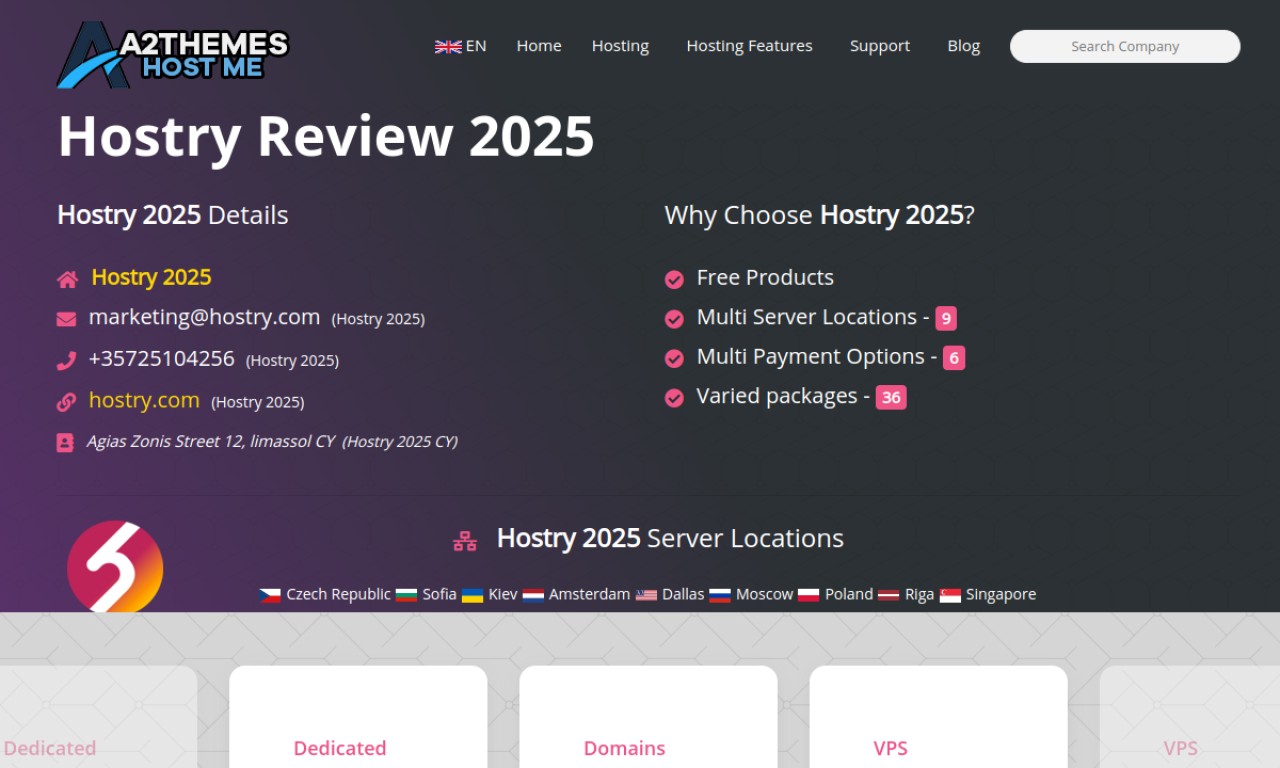The height and width of the screenshot is (768, 1280).
Task: Go to the Home menu item
Action: point(539,46)
